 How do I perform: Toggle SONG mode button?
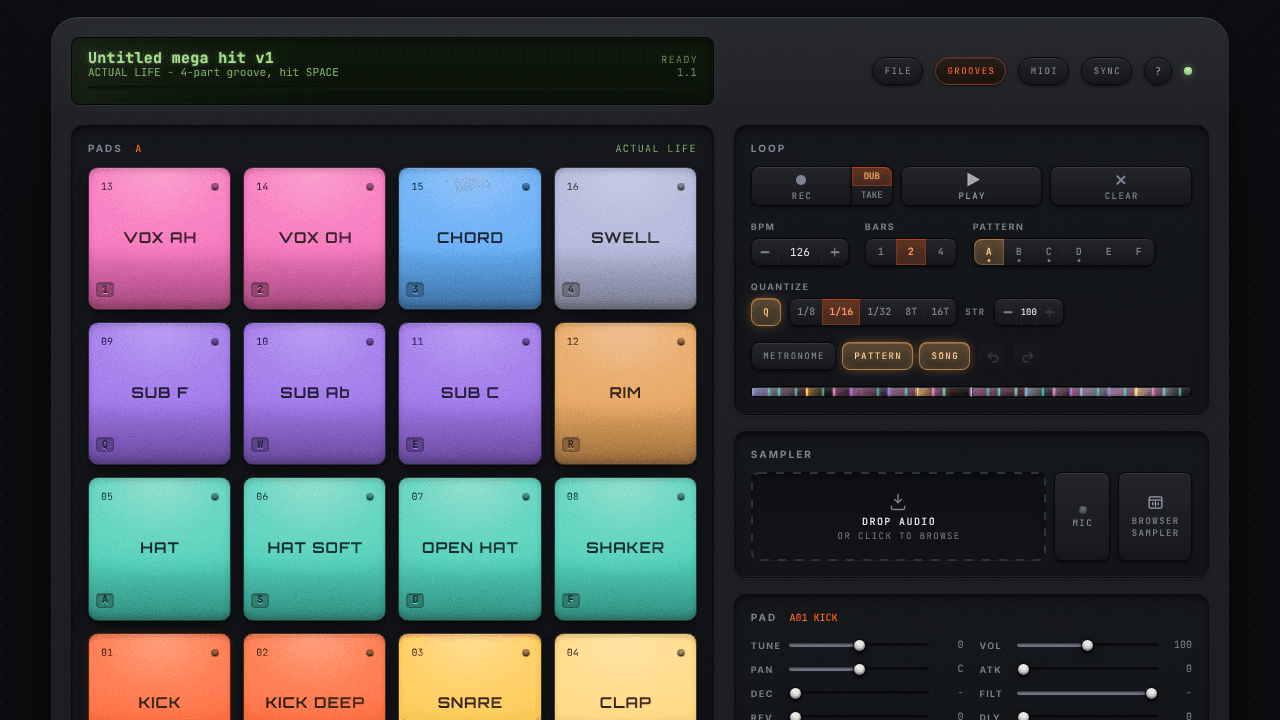click(x=945, y=356)
